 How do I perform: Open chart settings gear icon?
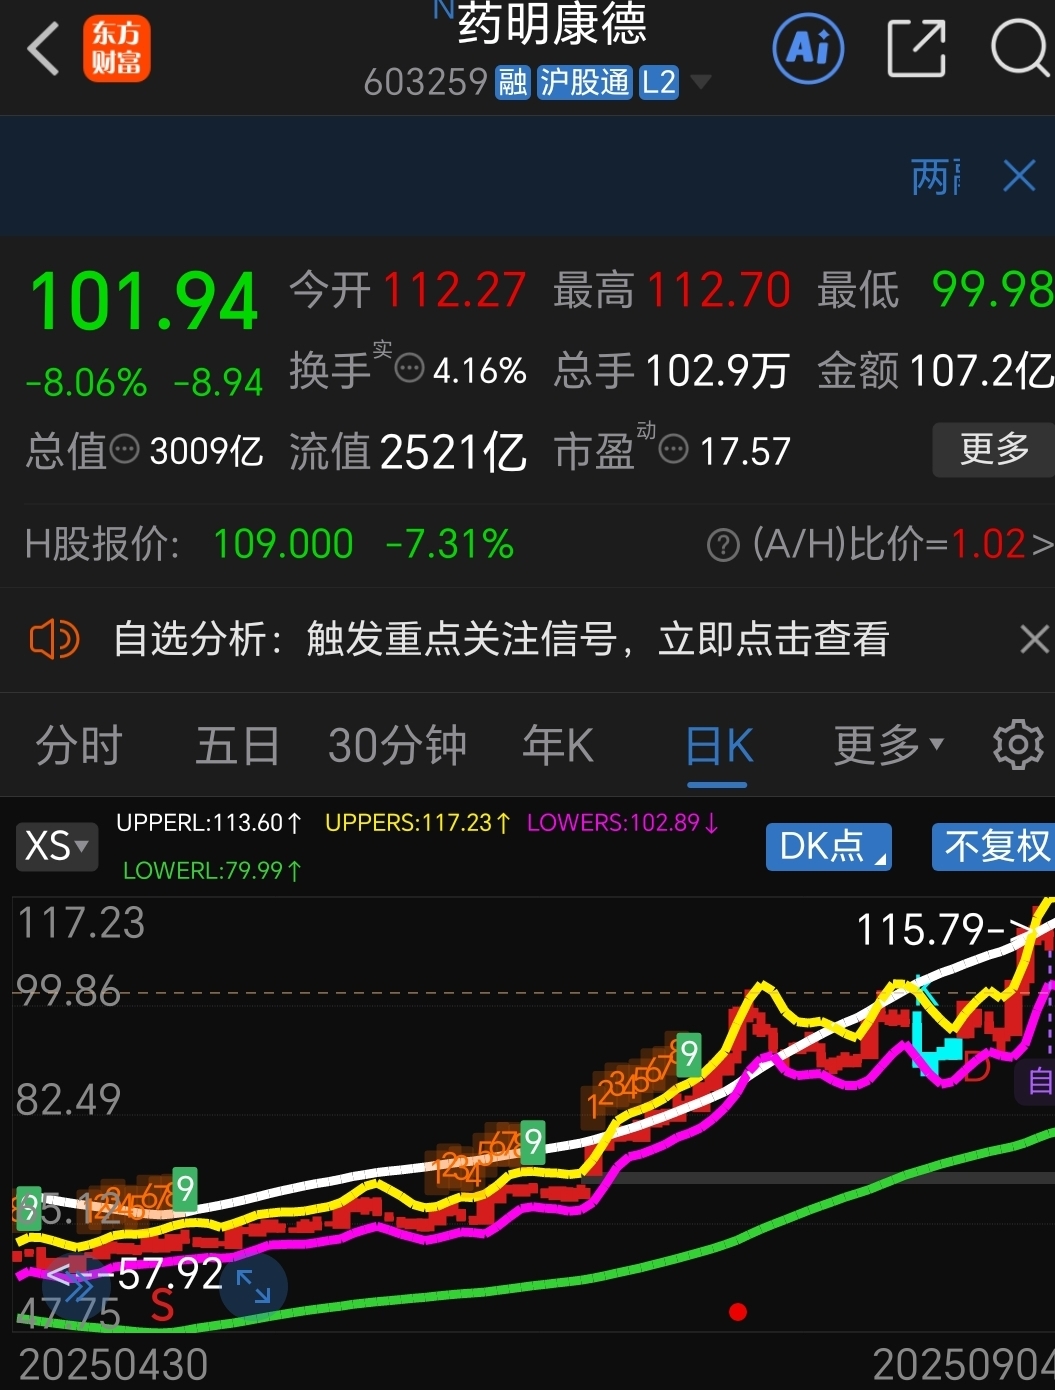coord(1018,745)
